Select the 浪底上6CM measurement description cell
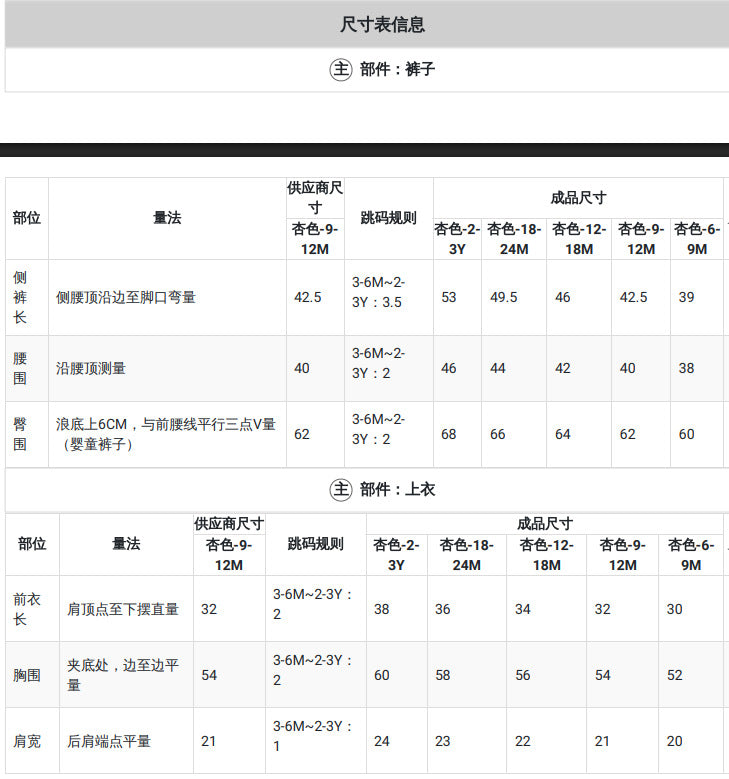 (167, 434)
